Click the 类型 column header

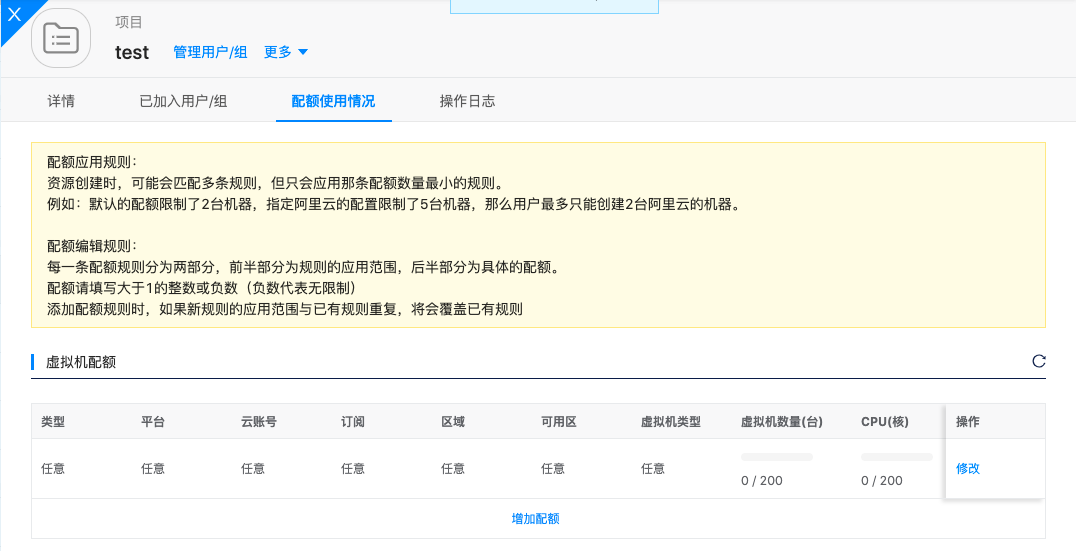click(53, 422)
